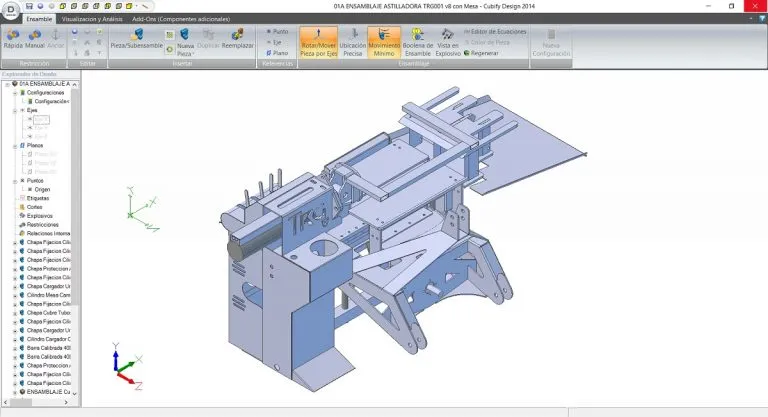Select Restricciones item in the tree
This screenshot has height=417, width=768.
click(x=43, y=225)
